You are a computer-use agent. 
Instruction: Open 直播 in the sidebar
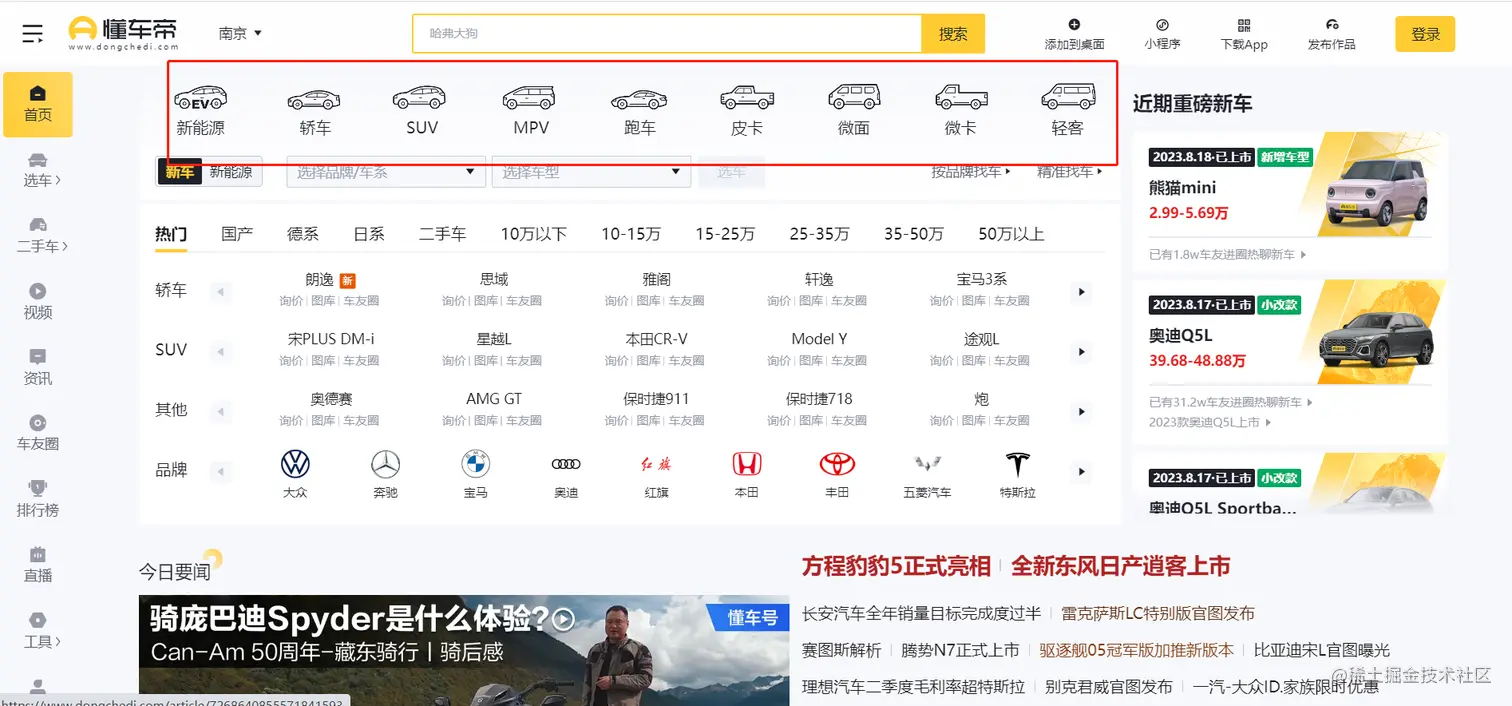[x=38, y=565]
